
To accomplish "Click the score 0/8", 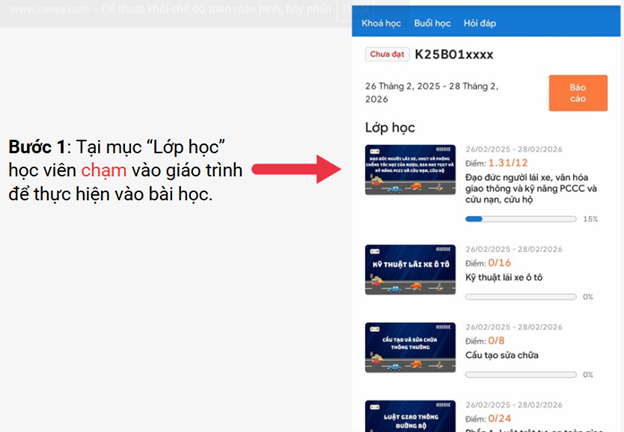I will click(x=497, y=340).
